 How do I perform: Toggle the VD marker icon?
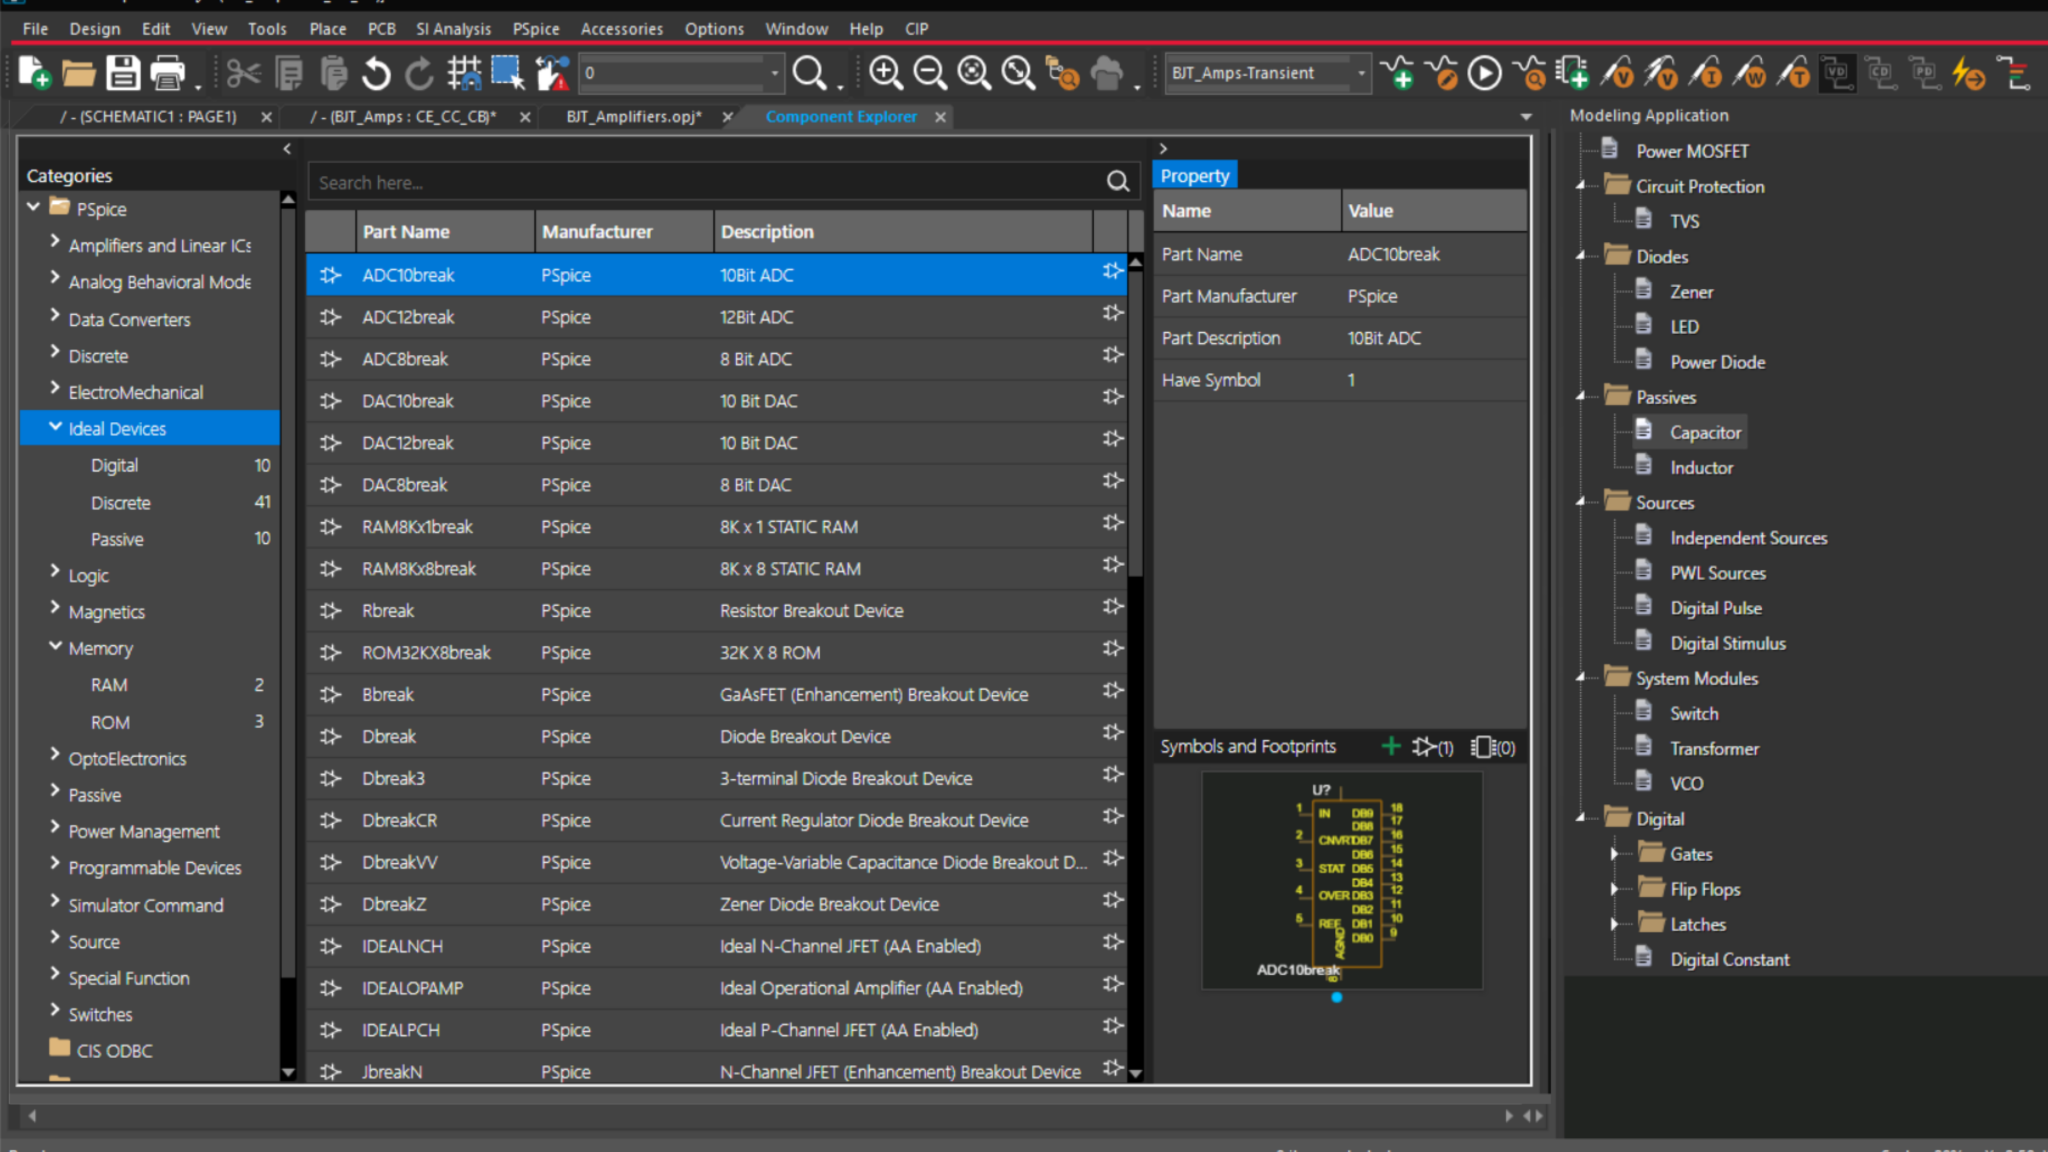(x=1838, y=73)
